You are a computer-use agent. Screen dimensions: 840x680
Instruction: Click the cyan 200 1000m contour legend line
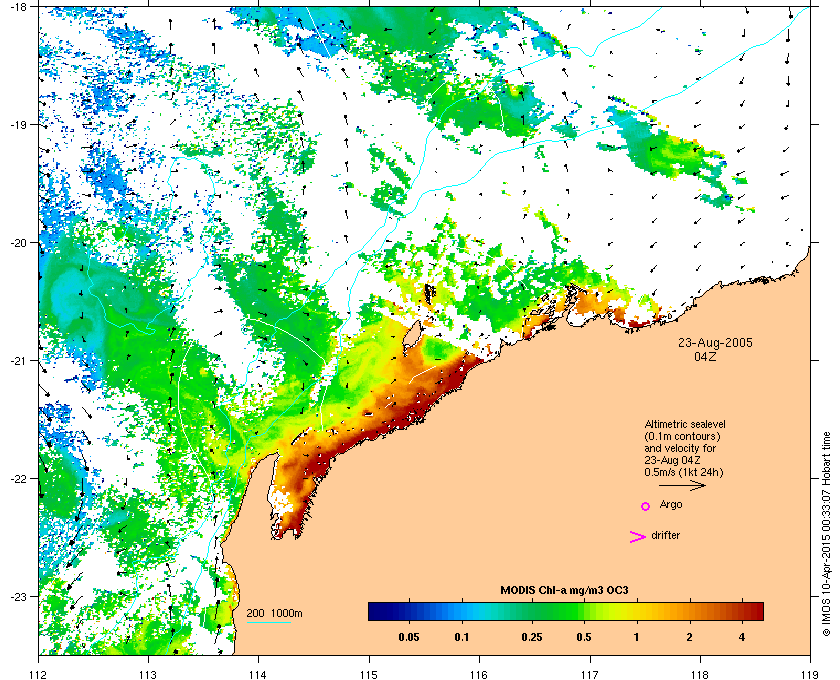[269, 622]
